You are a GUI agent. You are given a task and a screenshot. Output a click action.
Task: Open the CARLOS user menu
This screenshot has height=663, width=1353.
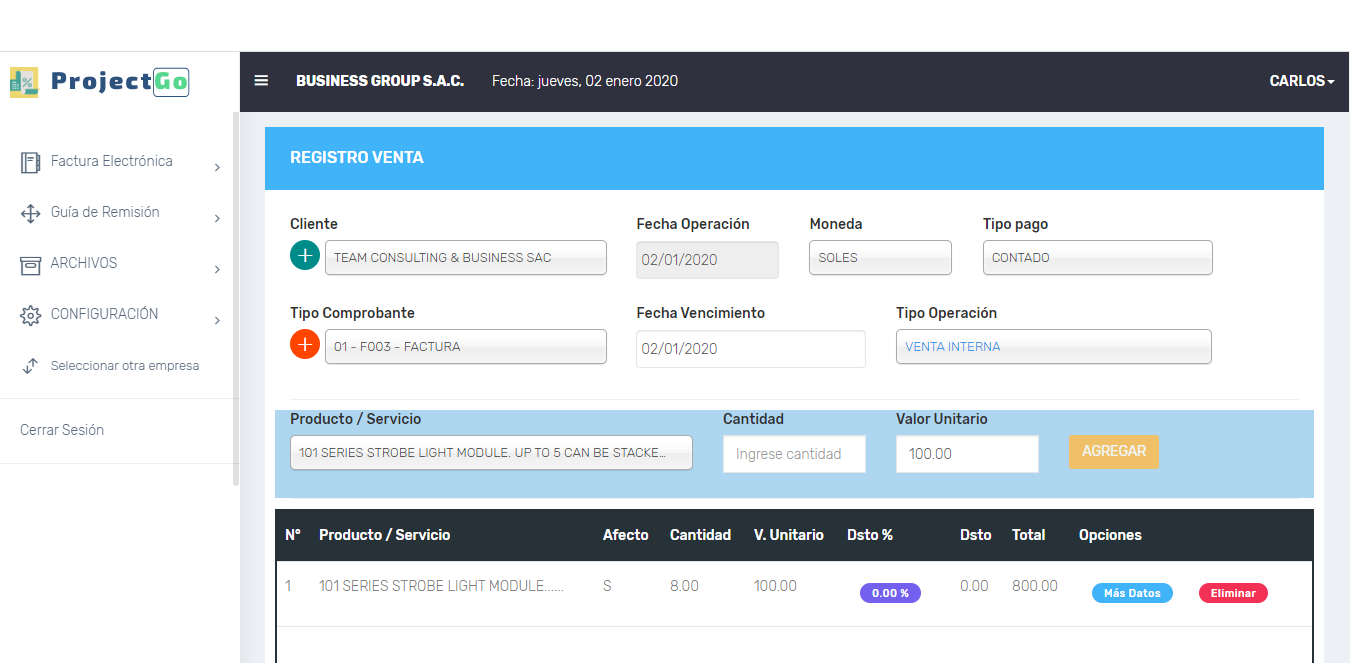[x=1301, y=81]
